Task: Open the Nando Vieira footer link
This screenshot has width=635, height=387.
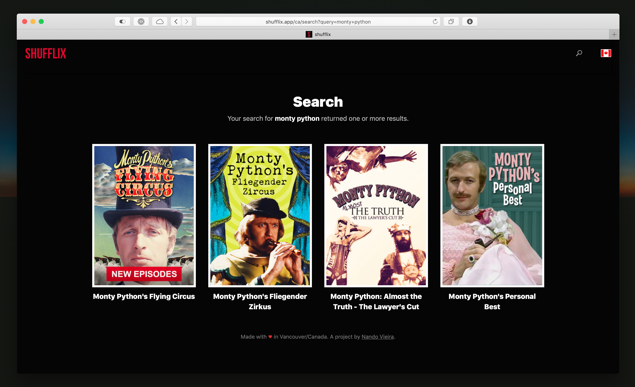Action: click(x=377, y=337)
